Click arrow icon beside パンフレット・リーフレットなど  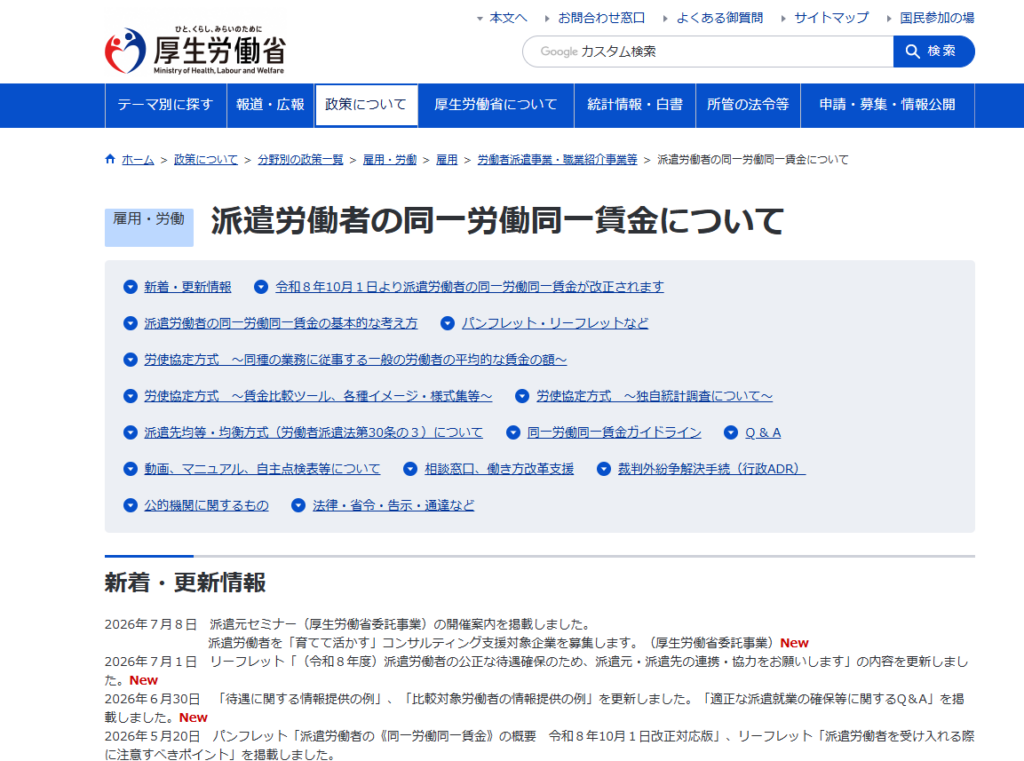coord(447,323)
